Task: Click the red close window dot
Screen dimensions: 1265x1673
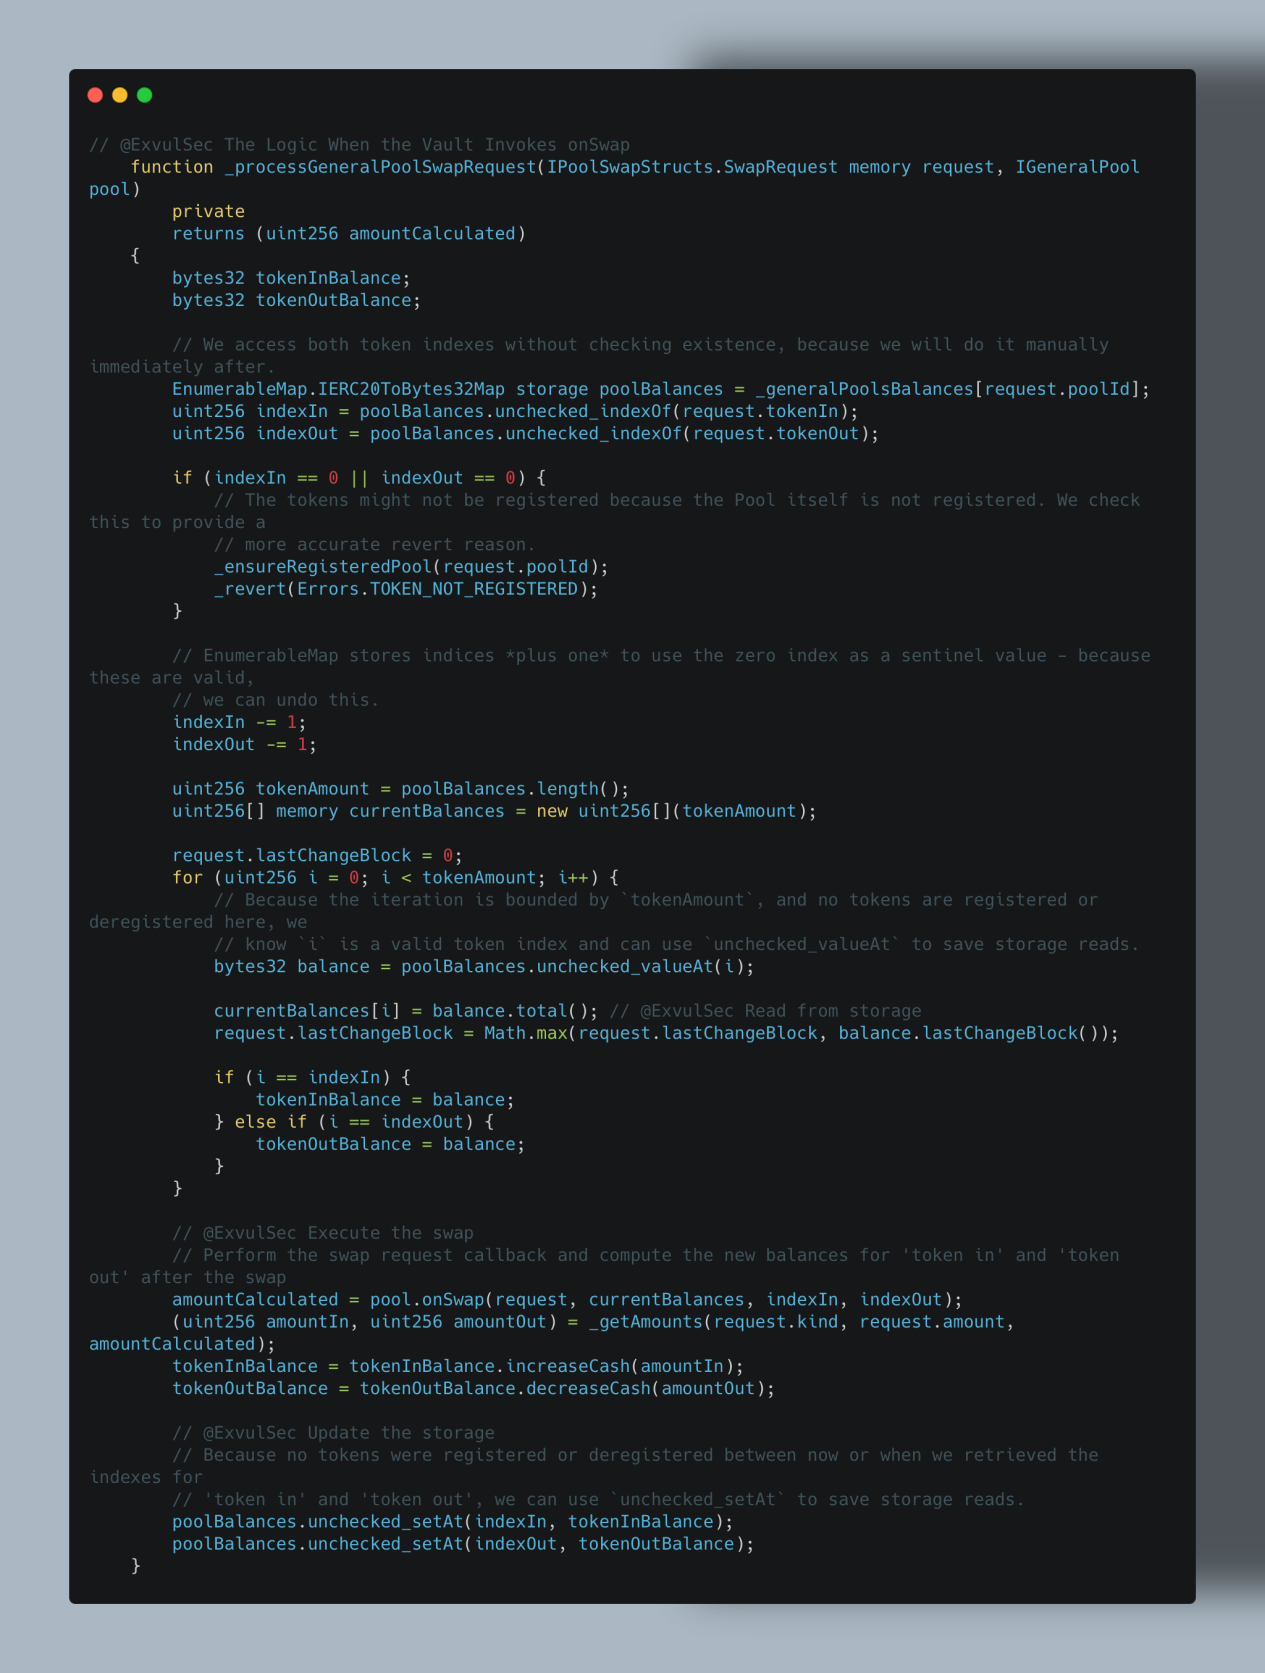Action: pos(95,95)
